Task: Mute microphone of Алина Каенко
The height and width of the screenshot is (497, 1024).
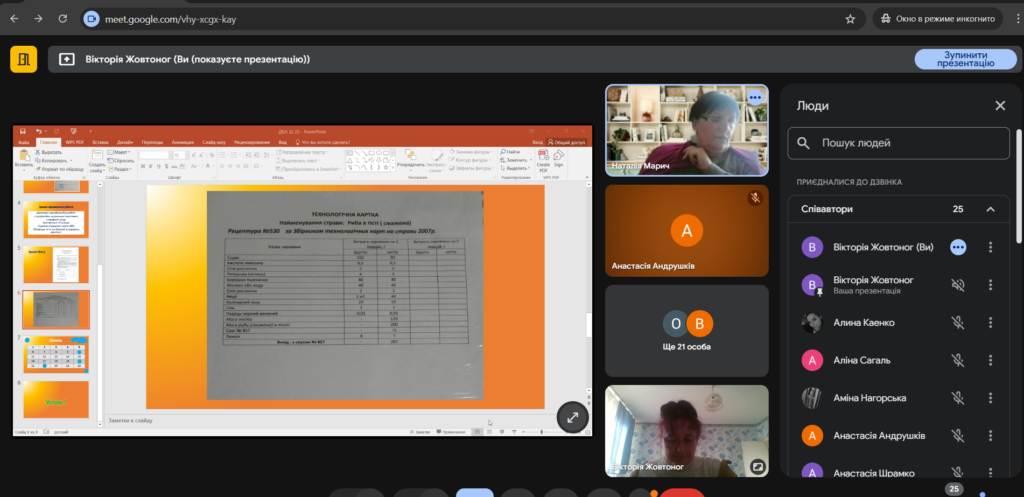Action: (x=957, y=323)
